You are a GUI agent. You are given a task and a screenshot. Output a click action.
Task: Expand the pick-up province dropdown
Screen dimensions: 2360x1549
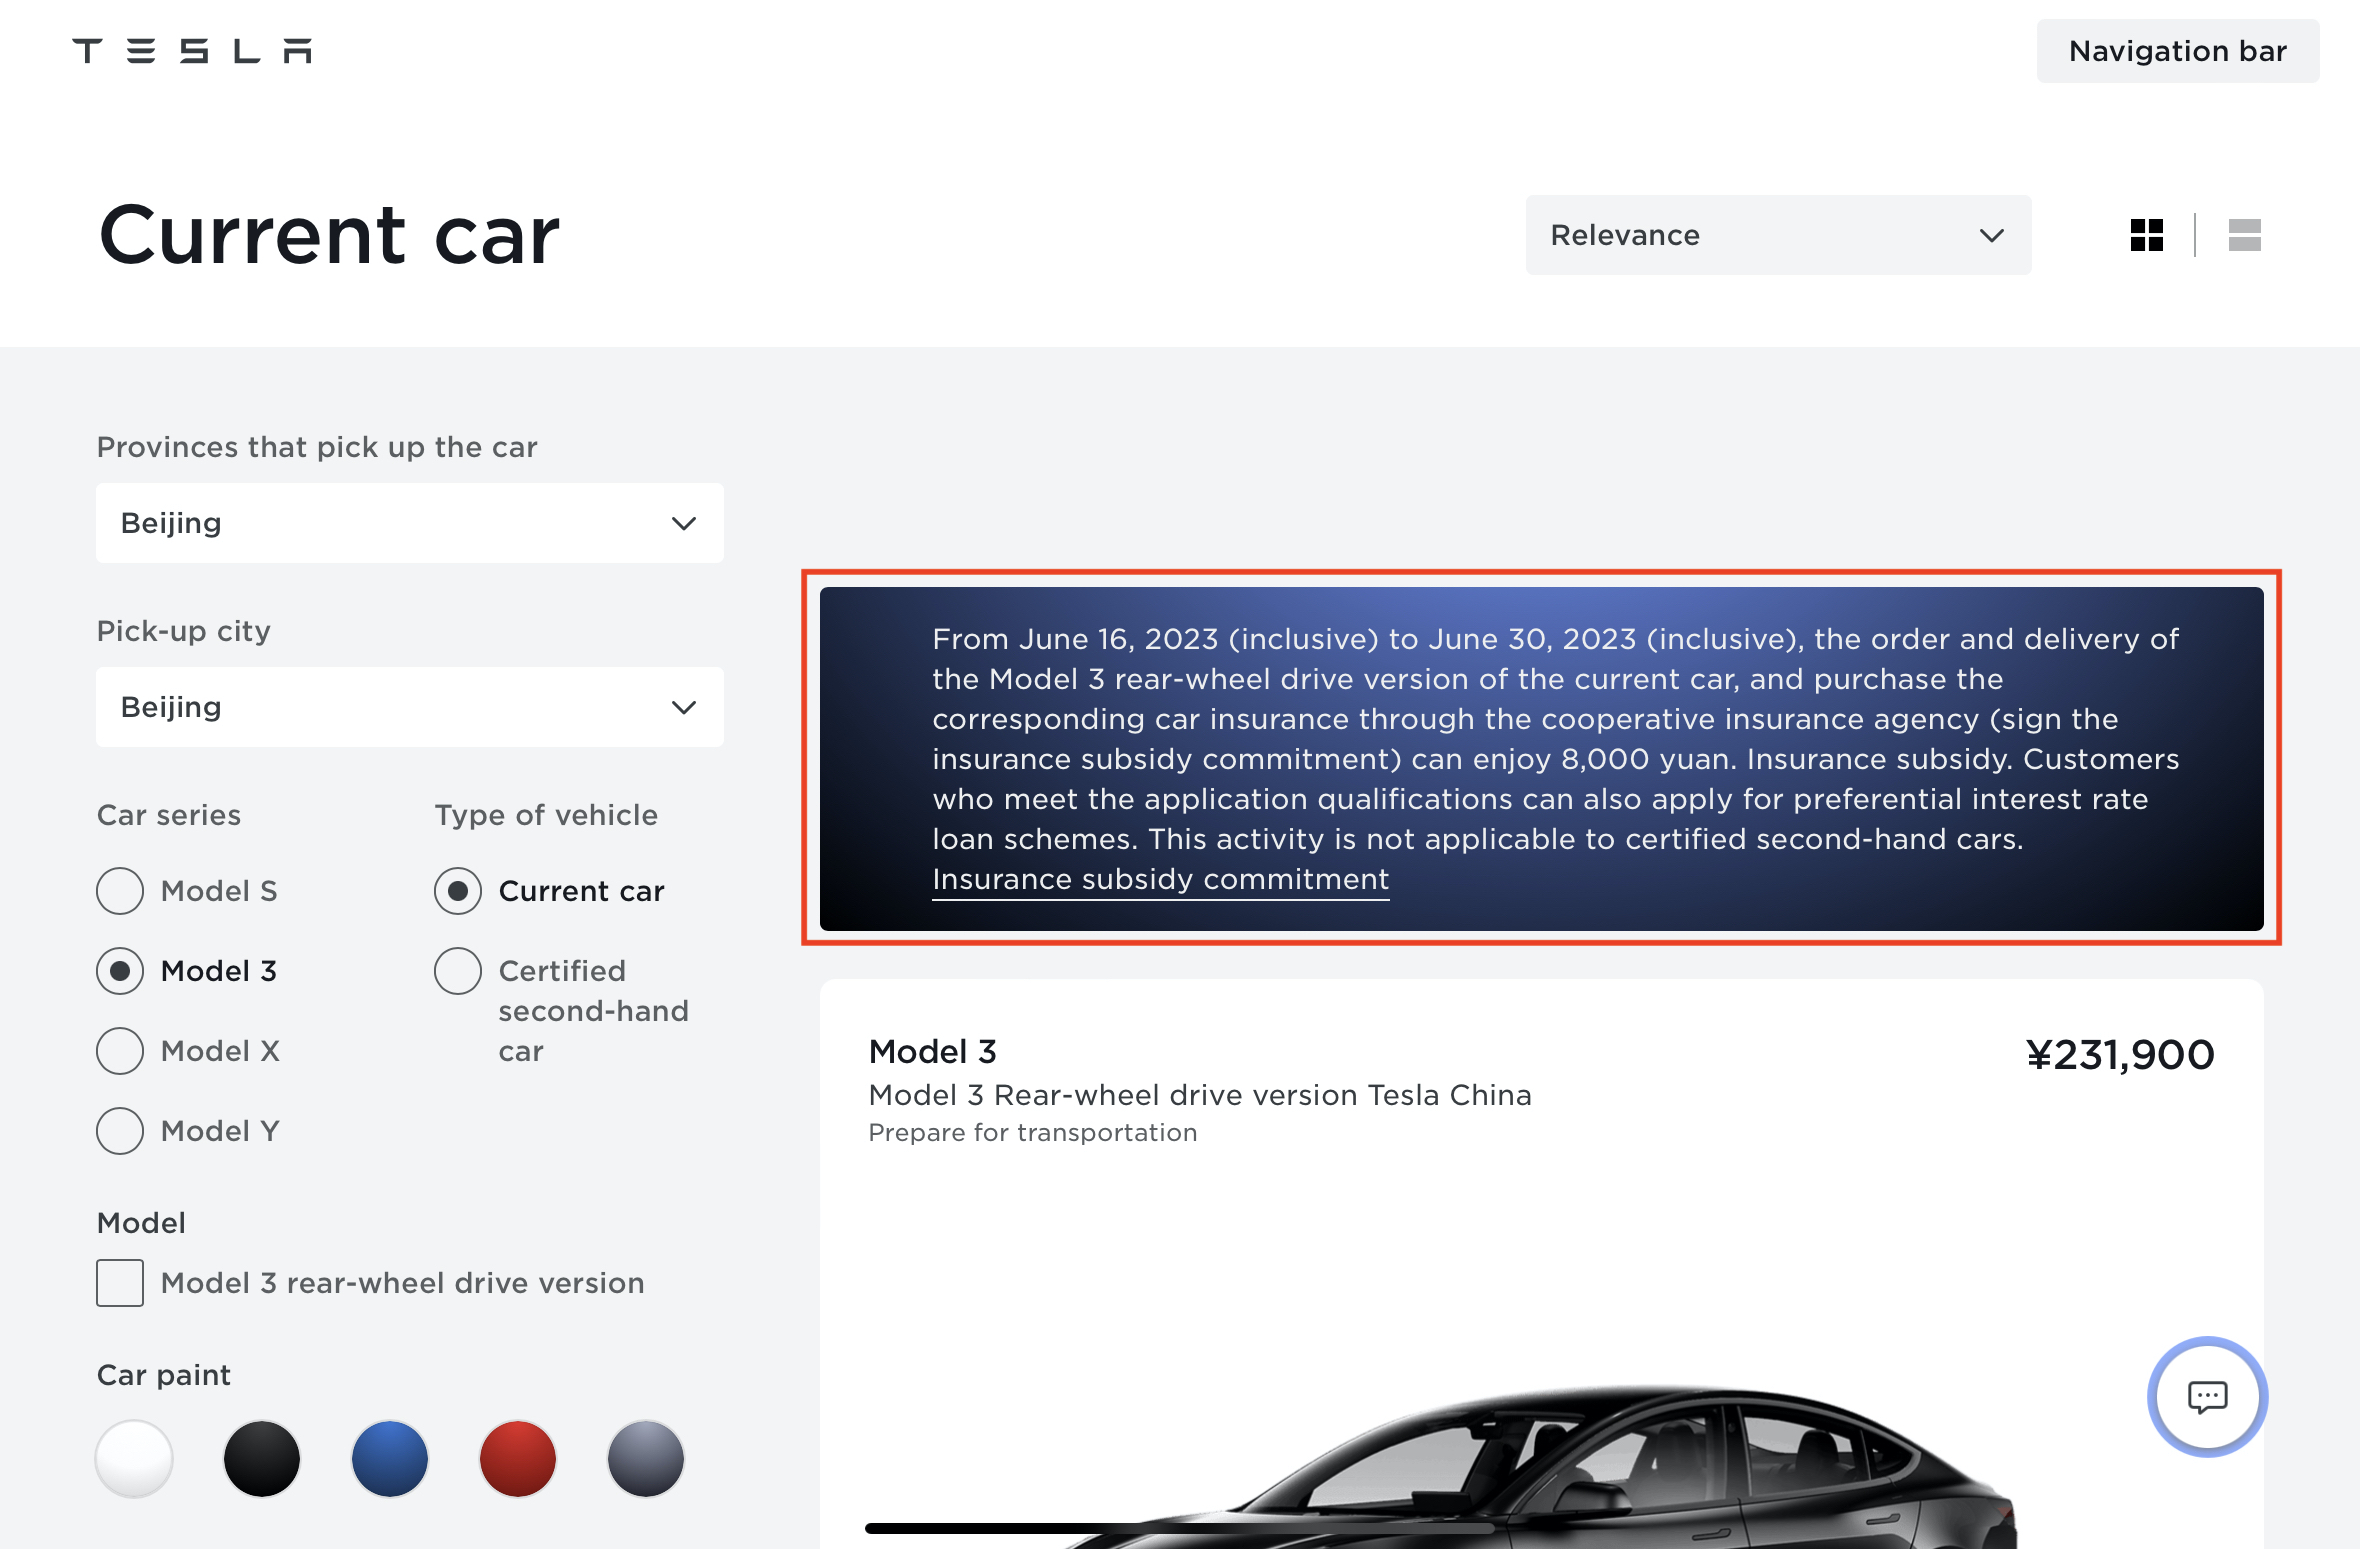click(410, 523)
